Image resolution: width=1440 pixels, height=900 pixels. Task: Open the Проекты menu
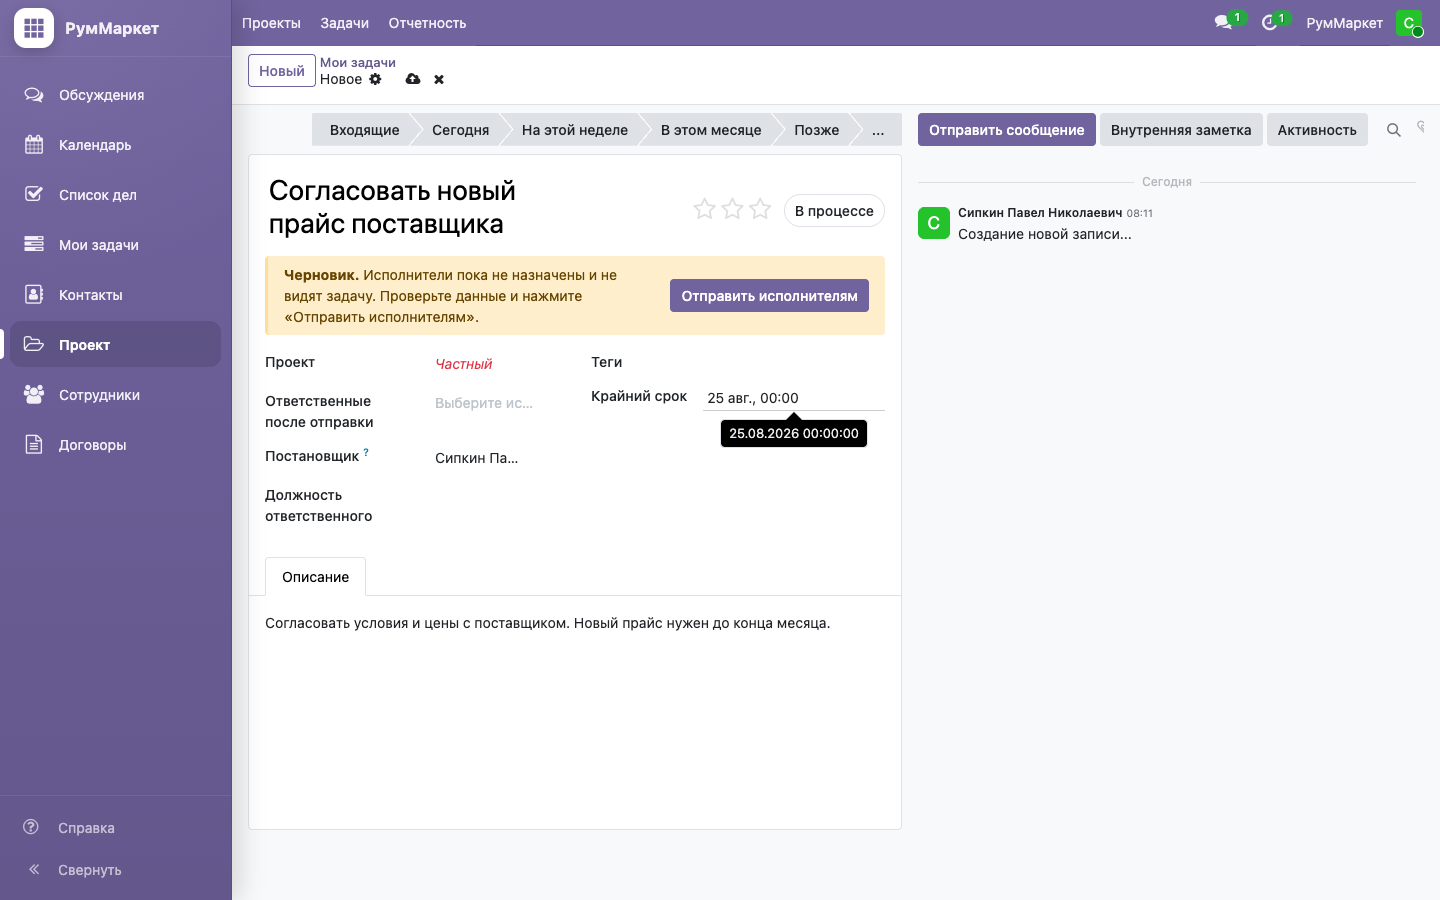point(271,23)
